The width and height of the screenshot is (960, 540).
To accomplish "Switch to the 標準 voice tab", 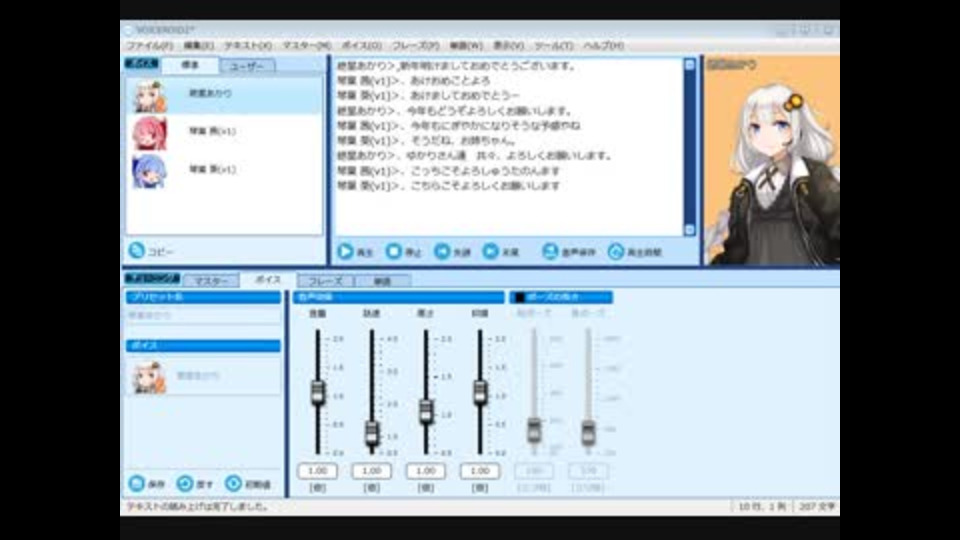I will (x=190, y=65).
